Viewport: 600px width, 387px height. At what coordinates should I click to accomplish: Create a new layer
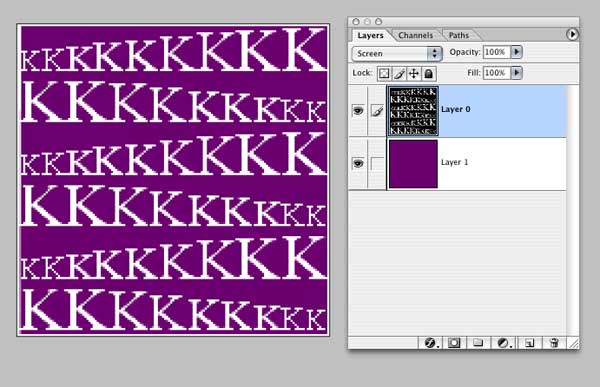(x=530, y=343)
